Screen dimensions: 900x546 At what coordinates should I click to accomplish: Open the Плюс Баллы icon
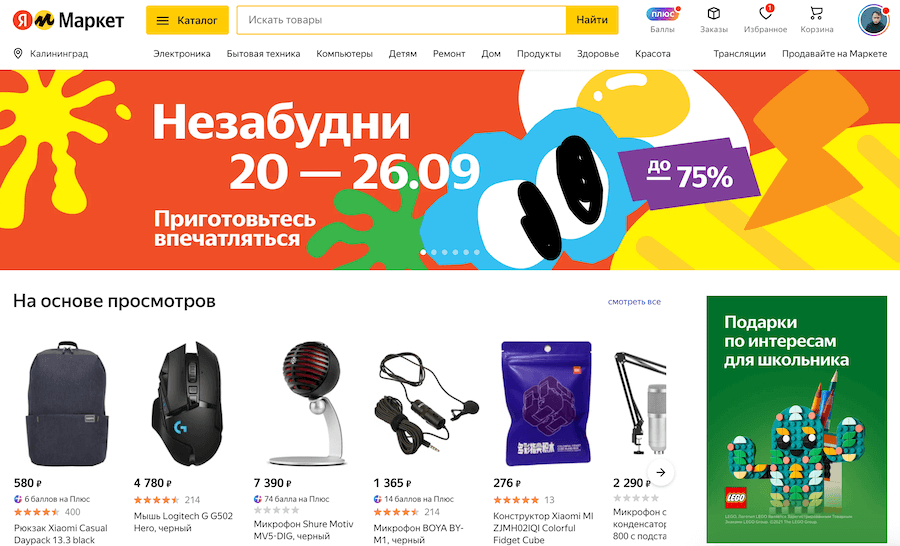click(662, 14)
